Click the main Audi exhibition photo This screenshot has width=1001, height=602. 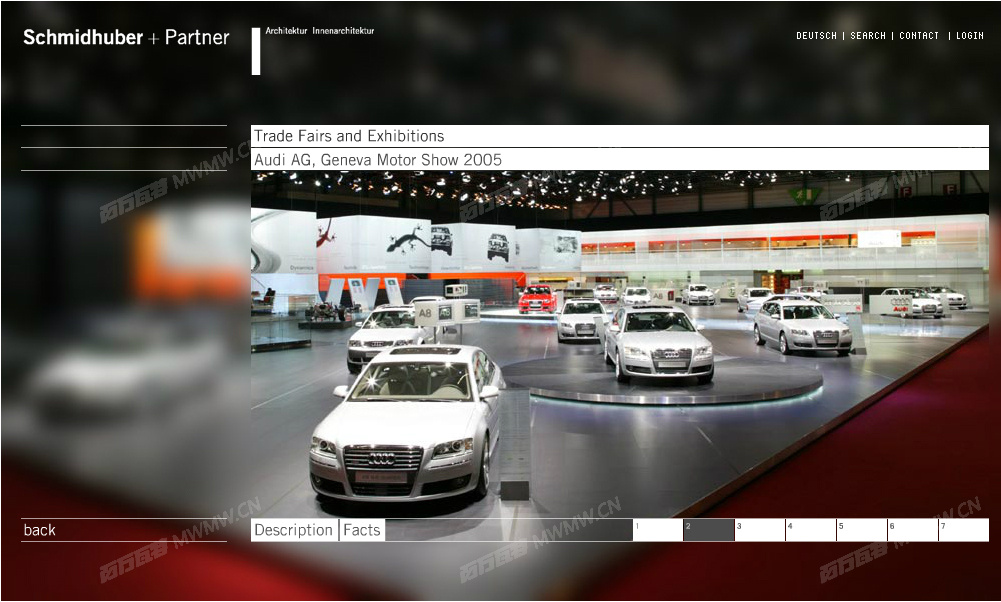[x=619, y=344]
